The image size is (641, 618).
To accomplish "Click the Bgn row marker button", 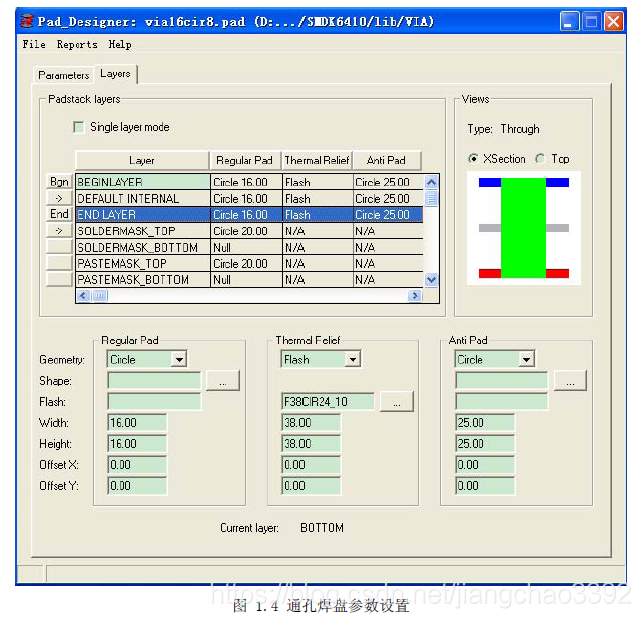I will tap(59, 182).
